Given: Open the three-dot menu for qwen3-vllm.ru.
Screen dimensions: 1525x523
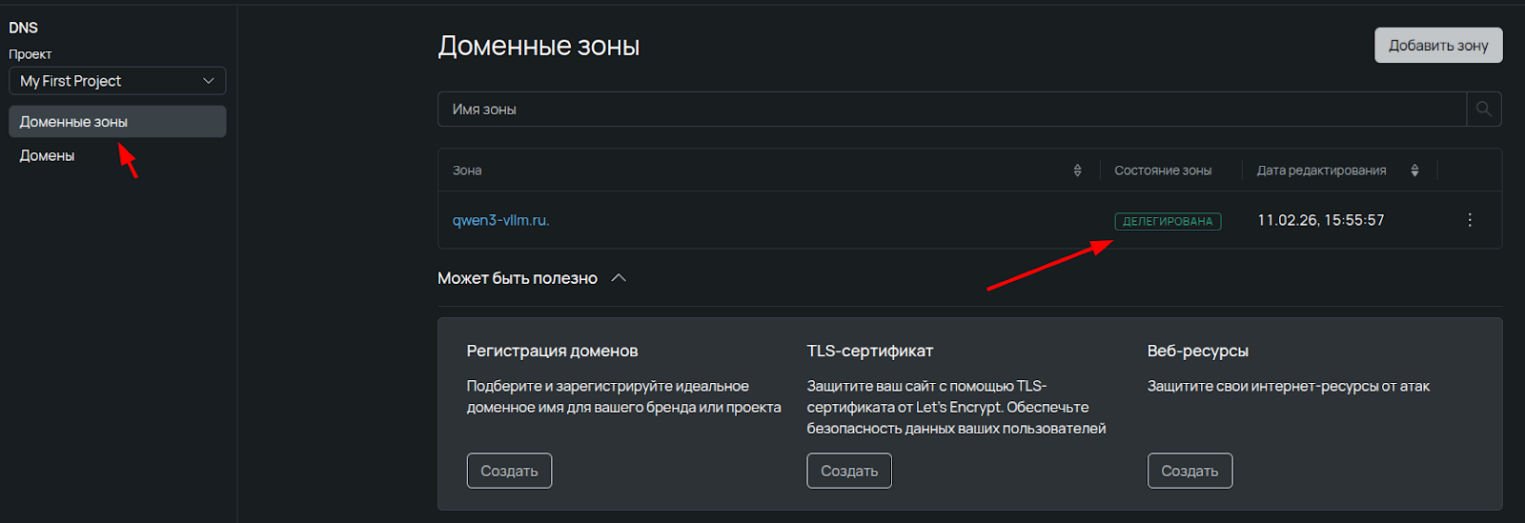Looking at the screenshot, I should point(1469,220).
